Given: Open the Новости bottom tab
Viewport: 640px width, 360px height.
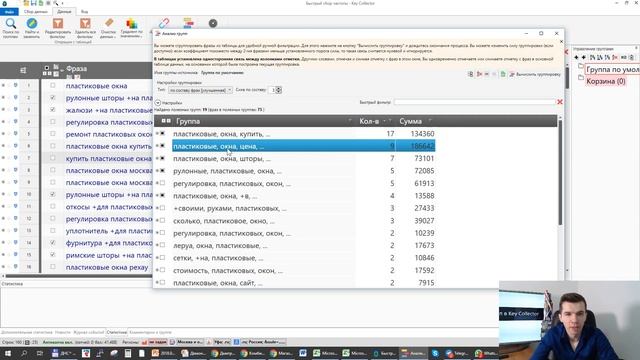Looking at the screenshot, I should [63, 332].
